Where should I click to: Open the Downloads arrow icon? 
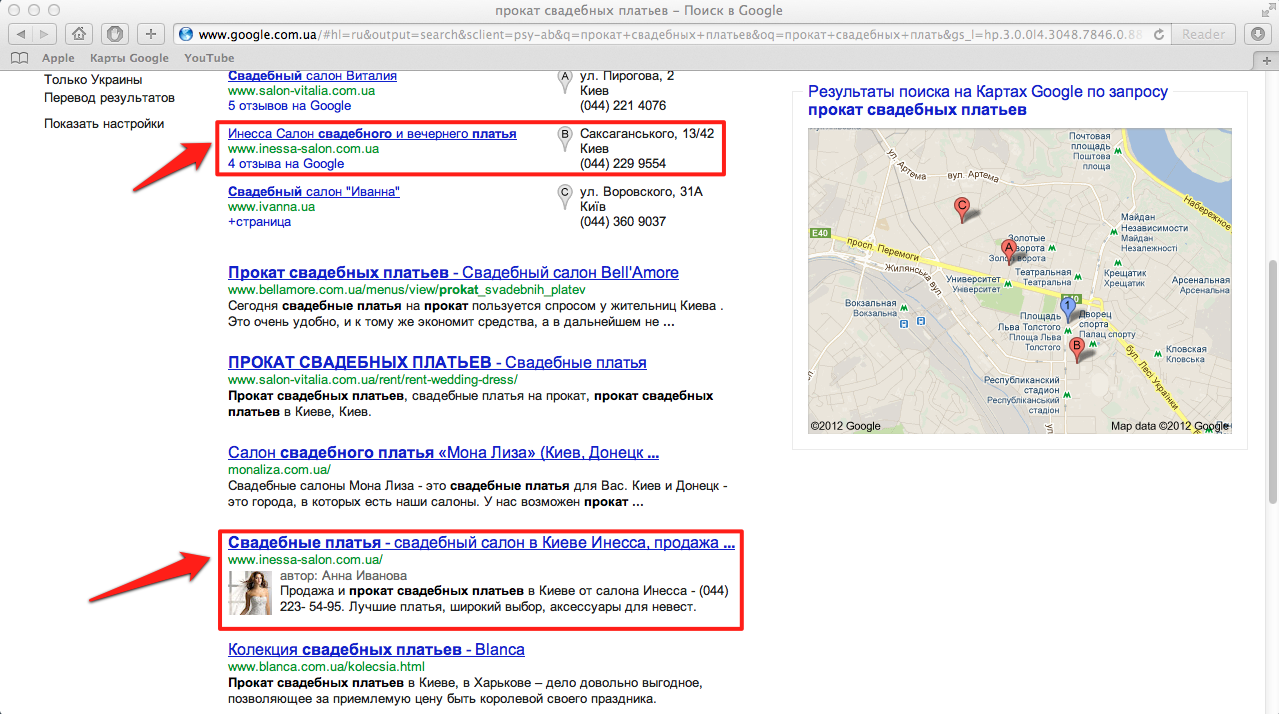(1259, 34)
